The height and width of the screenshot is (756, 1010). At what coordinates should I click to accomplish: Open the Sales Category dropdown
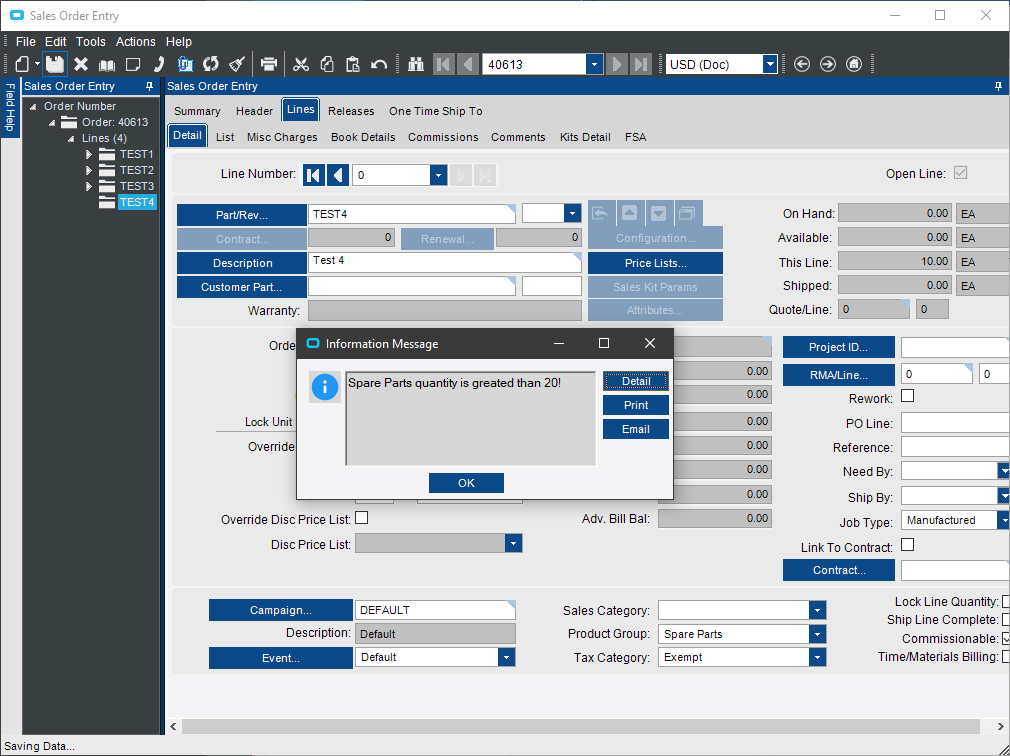click(817, 610)
